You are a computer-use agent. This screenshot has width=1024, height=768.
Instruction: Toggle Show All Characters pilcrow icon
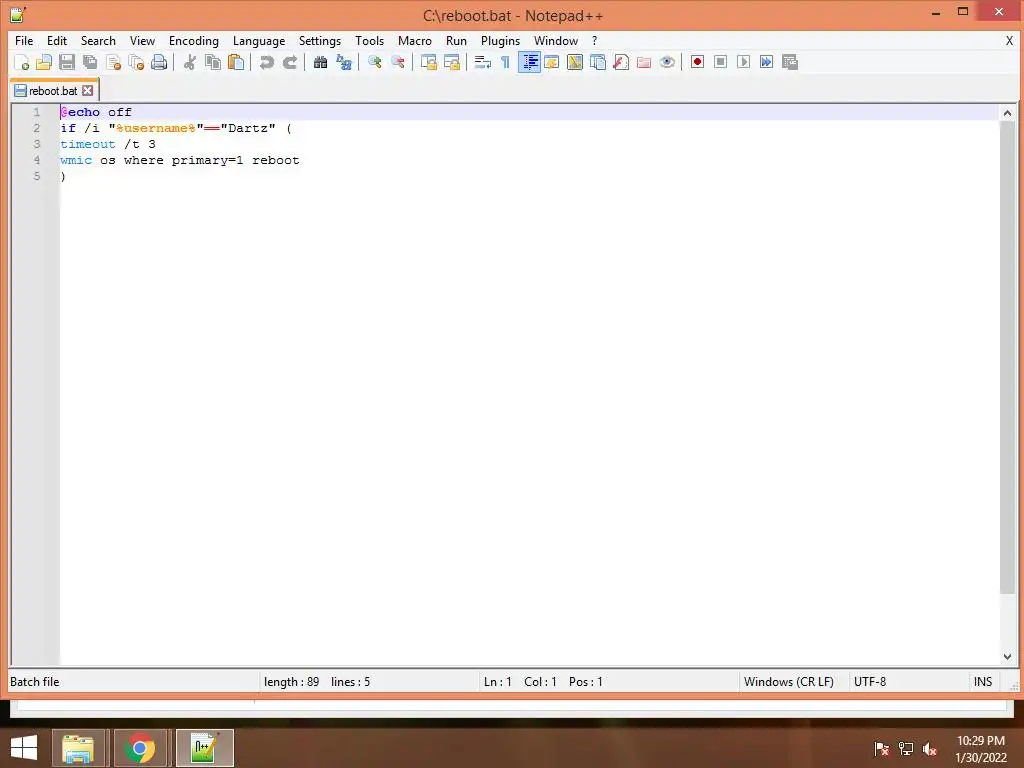pyautogui.click(x=505, y=62)
